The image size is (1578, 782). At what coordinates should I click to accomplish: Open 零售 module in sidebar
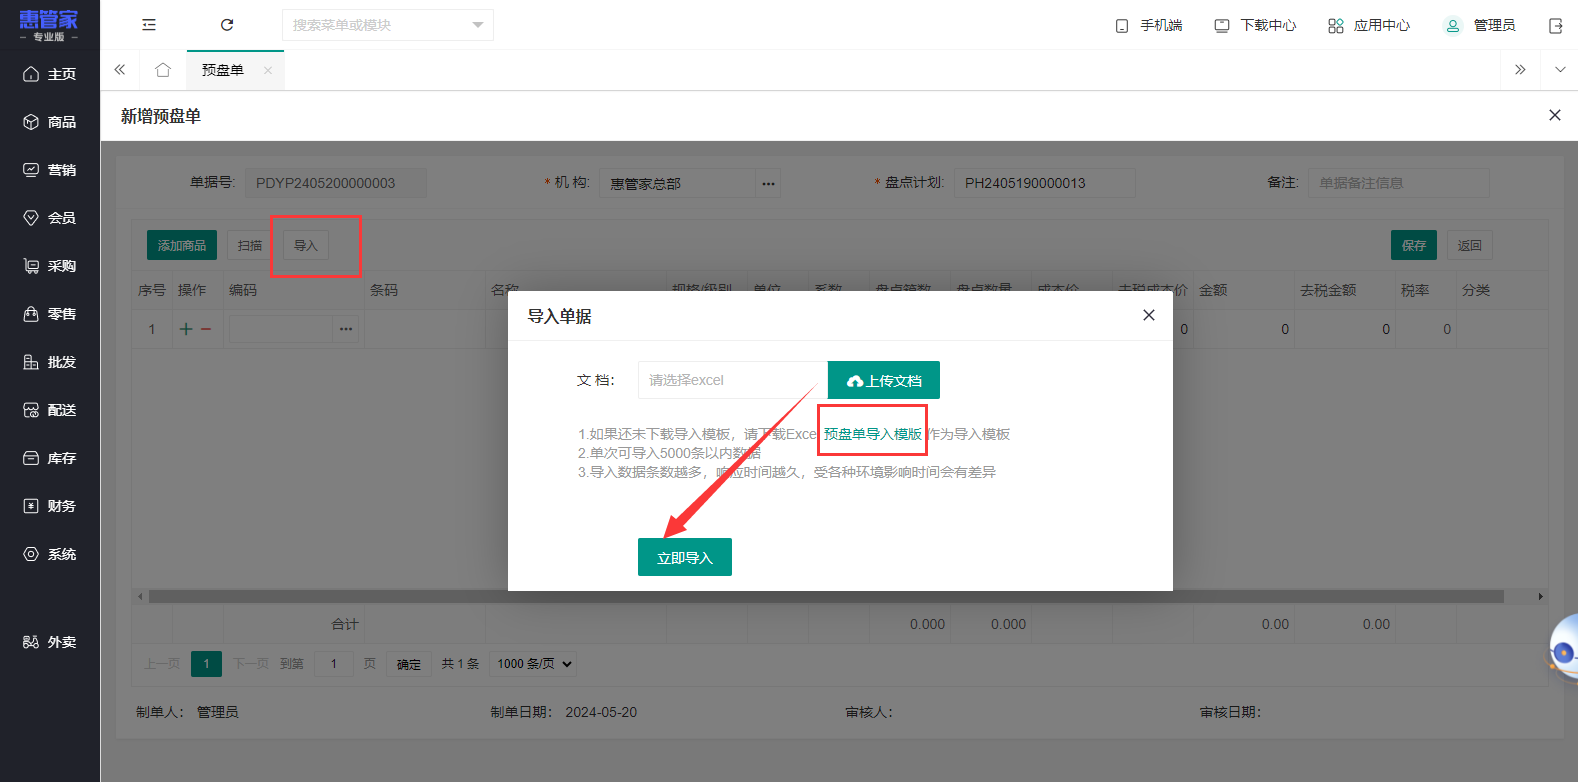pos(50,314)
